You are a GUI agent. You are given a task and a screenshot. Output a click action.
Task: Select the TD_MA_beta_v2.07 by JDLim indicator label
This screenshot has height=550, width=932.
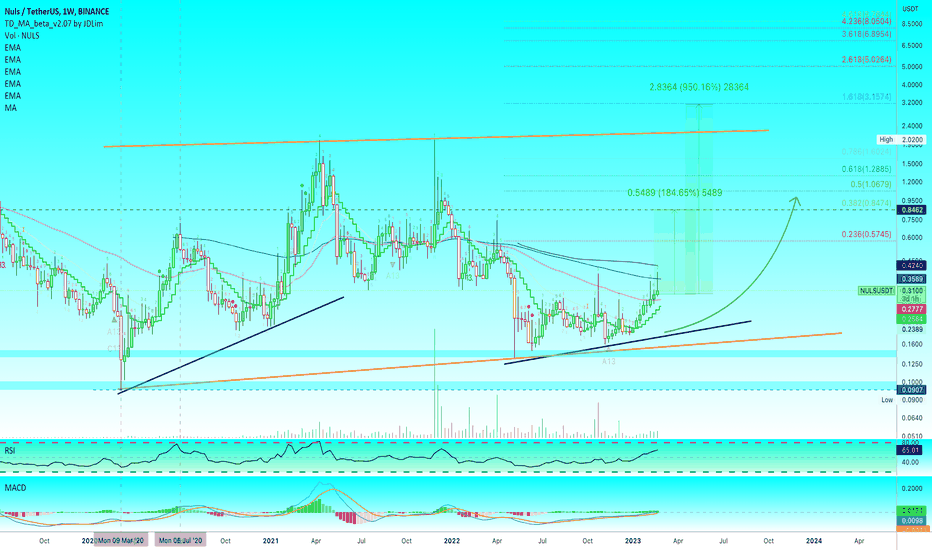pos(53,24)
